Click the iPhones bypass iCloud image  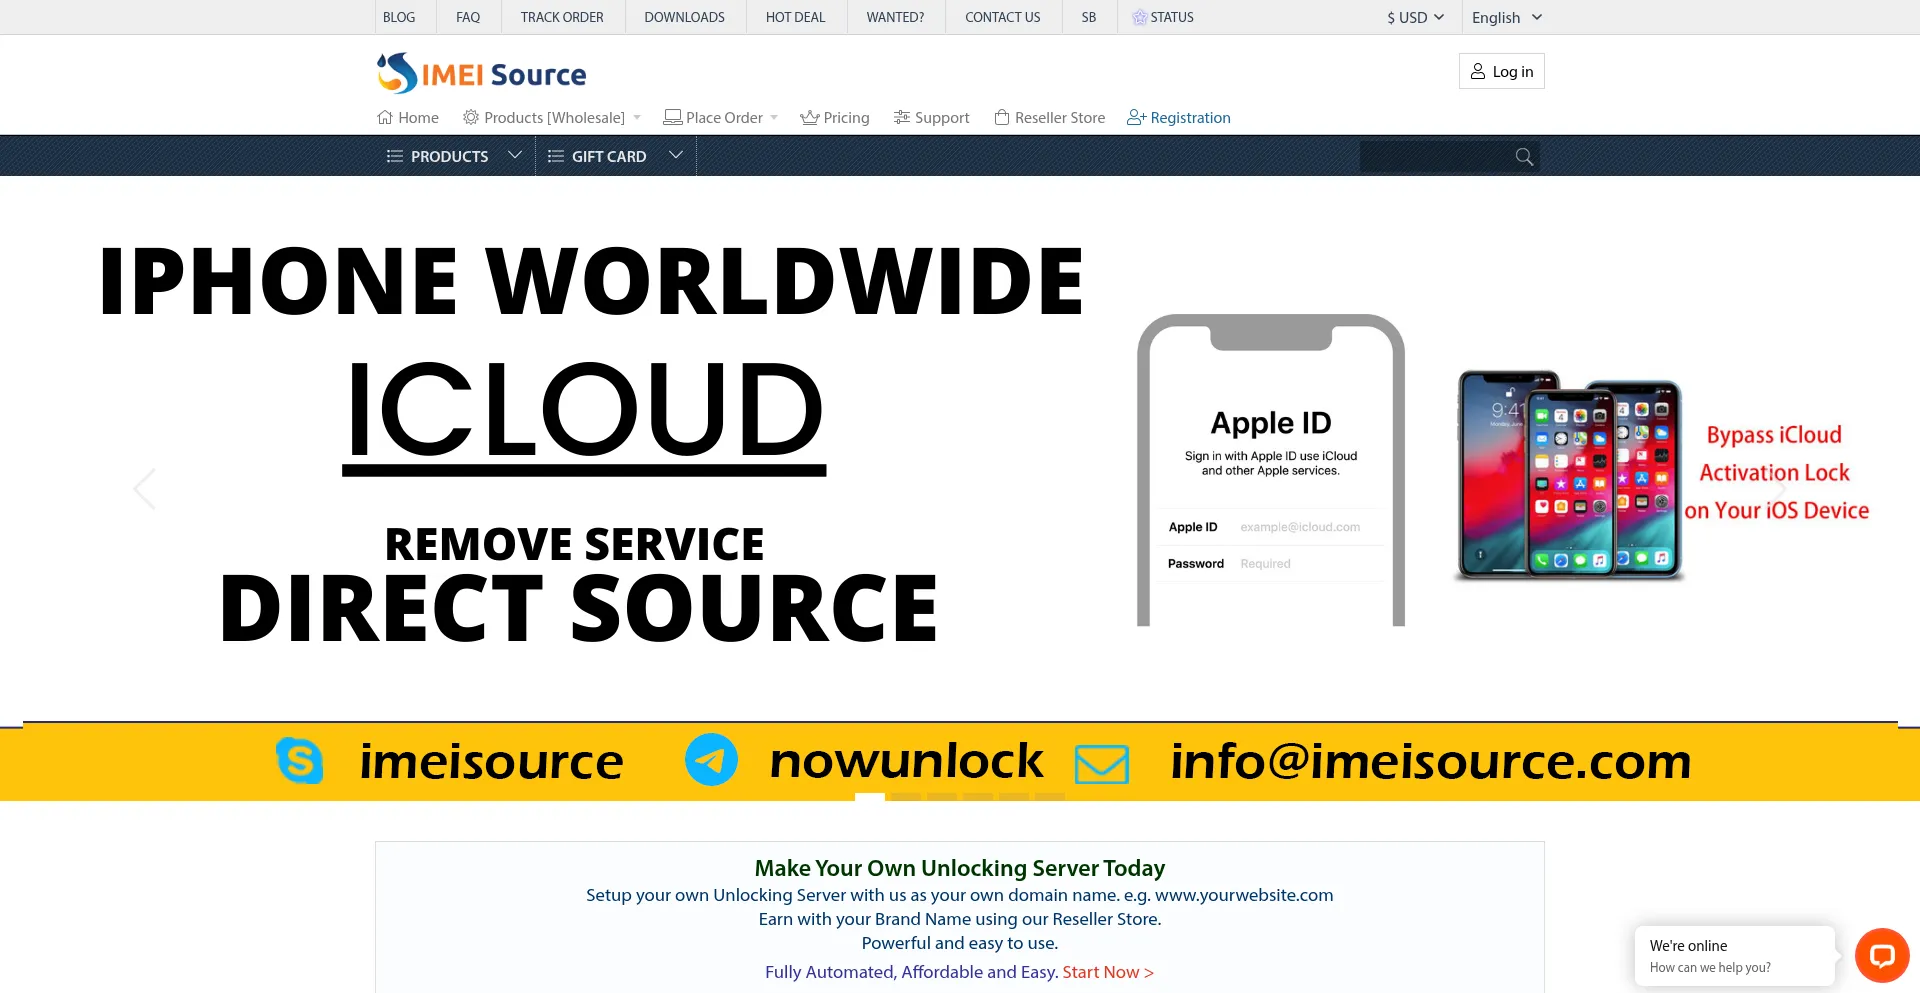coord(1569,475)
